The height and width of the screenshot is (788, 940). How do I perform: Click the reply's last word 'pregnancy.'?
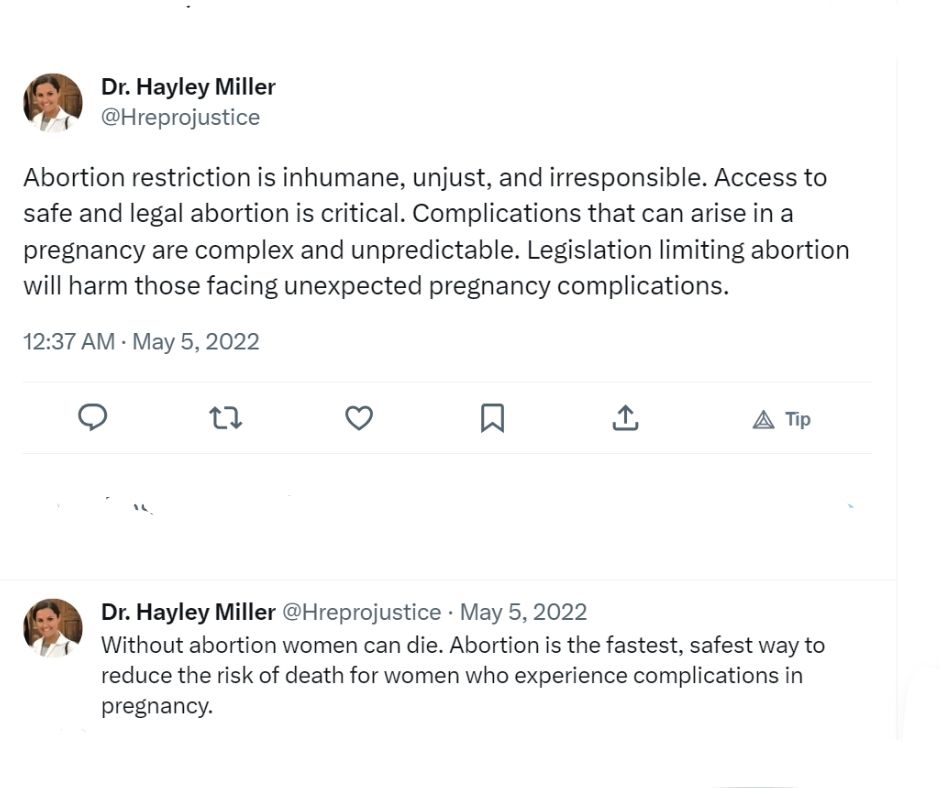[157, 706]
